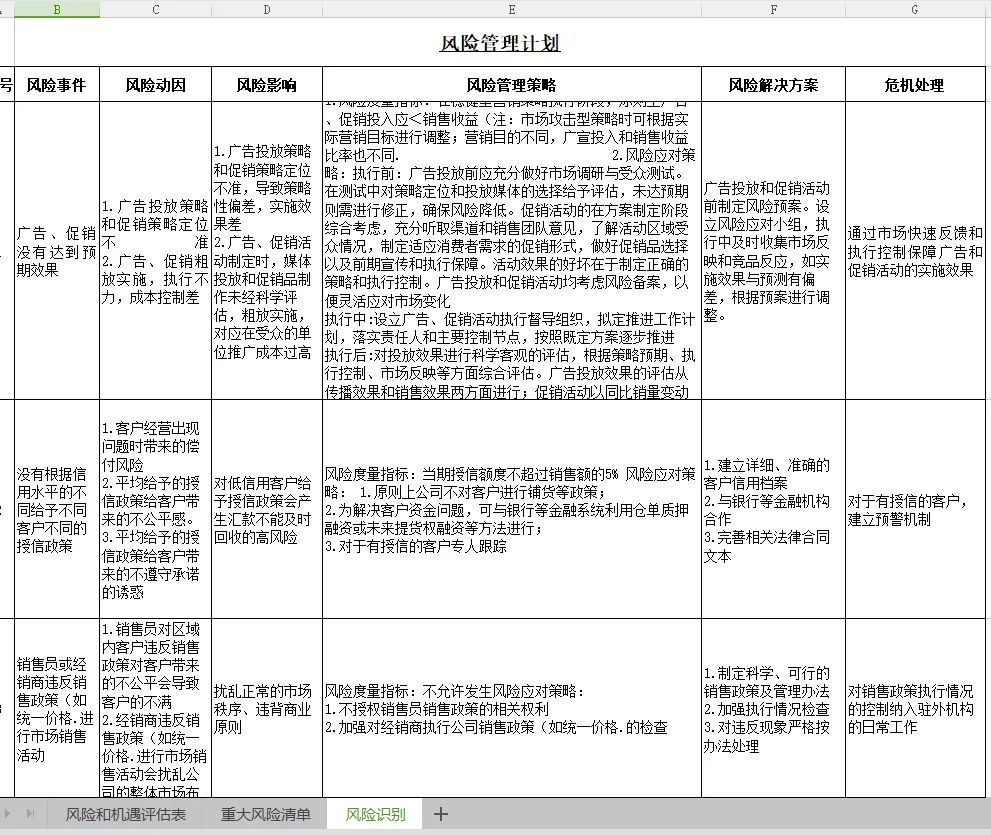
Task: Click the title cell 风险管理计划
Action: coord(500,43)
